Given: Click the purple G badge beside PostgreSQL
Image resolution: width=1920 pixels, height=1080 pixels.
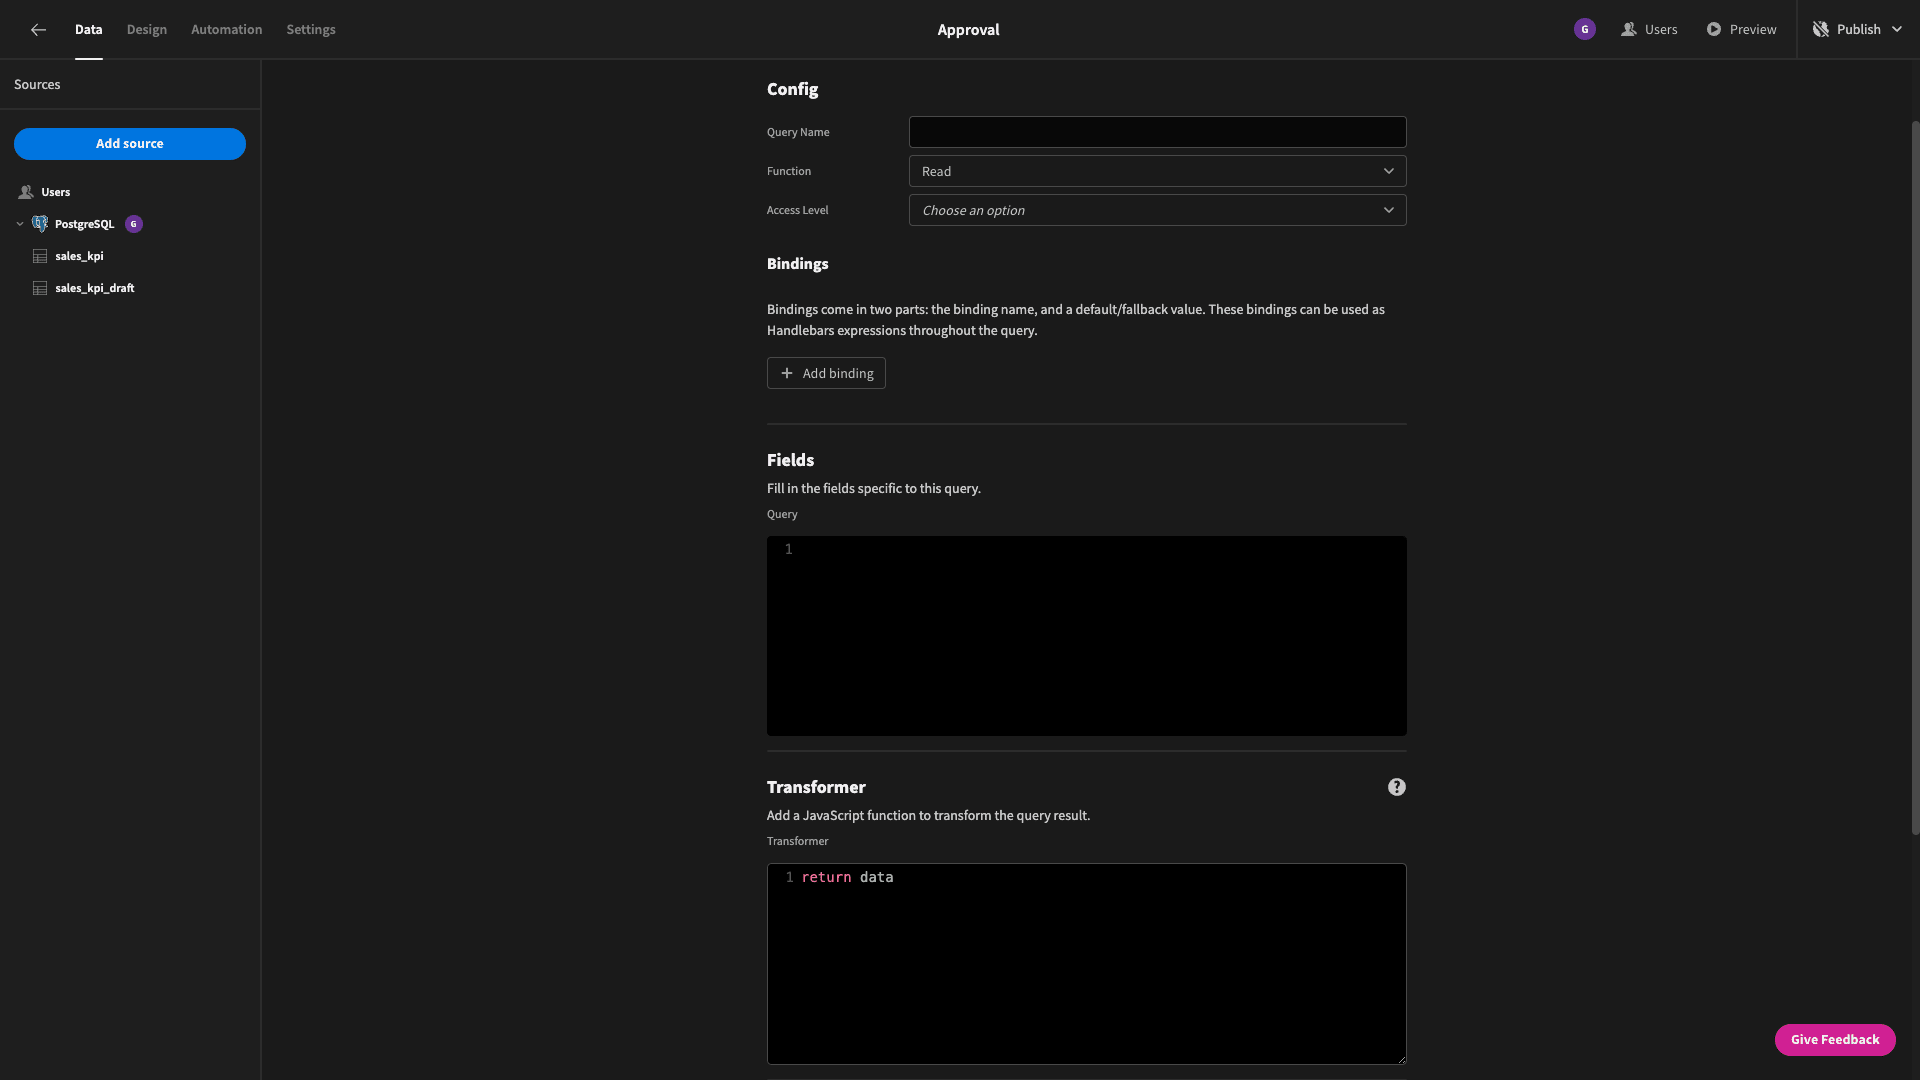Looking at the screenshot, I should [x=134, y=224].
